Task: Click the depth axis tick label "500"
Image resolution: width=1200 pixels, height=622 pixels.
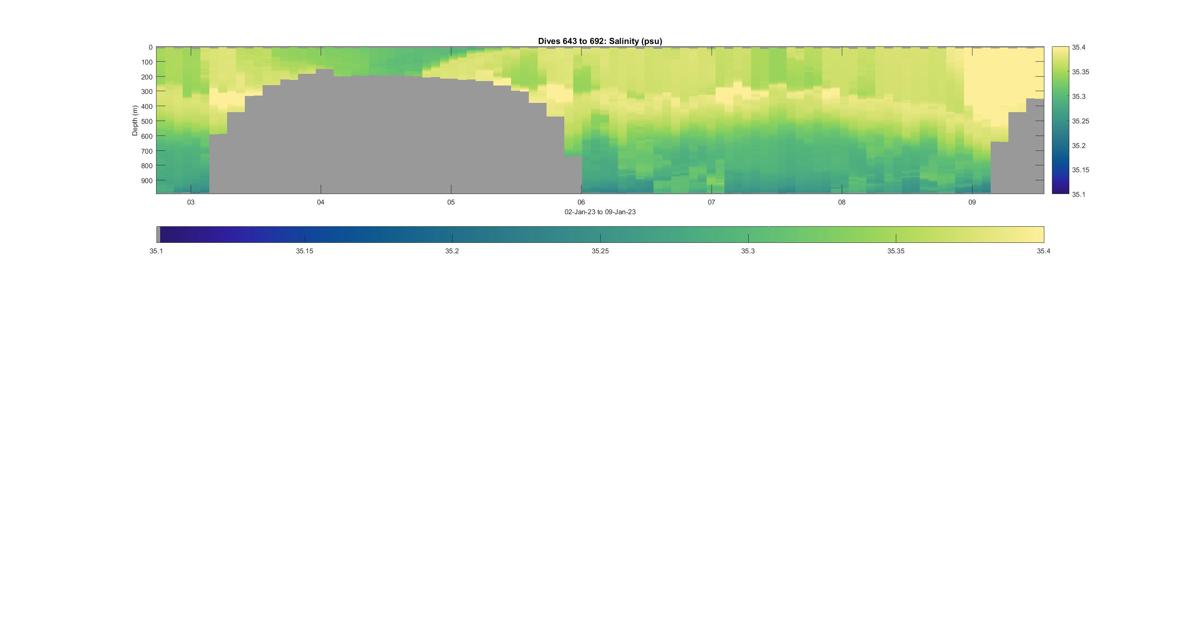Action: pos(146,122)
